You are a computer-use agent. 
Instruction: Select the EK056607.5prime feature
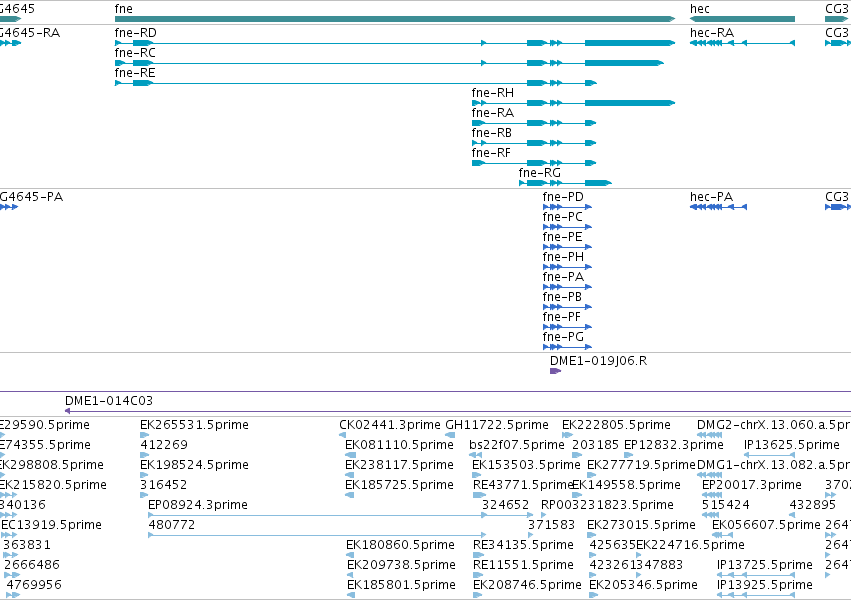click(721, 535)
